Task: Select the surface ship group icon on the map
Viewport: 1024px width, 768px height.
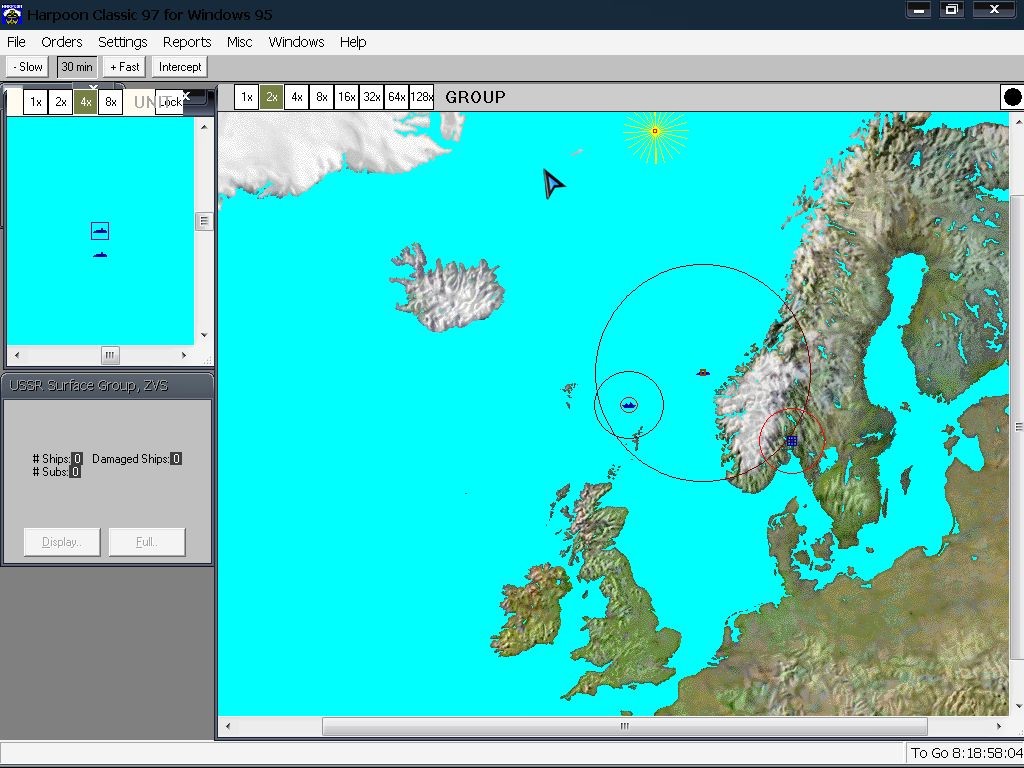Action: pos(629,405)
